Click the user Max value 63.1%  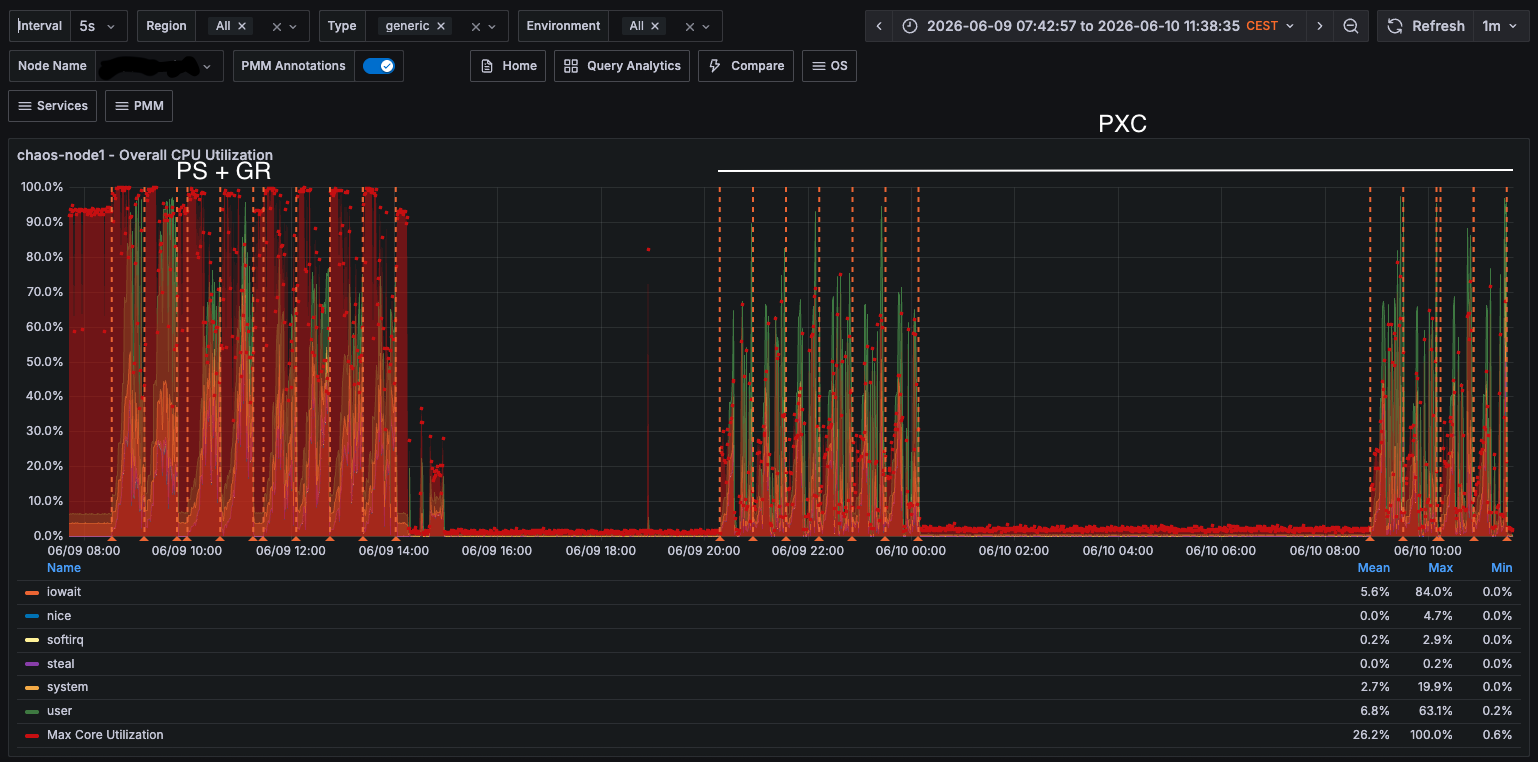coord(1434,711)
